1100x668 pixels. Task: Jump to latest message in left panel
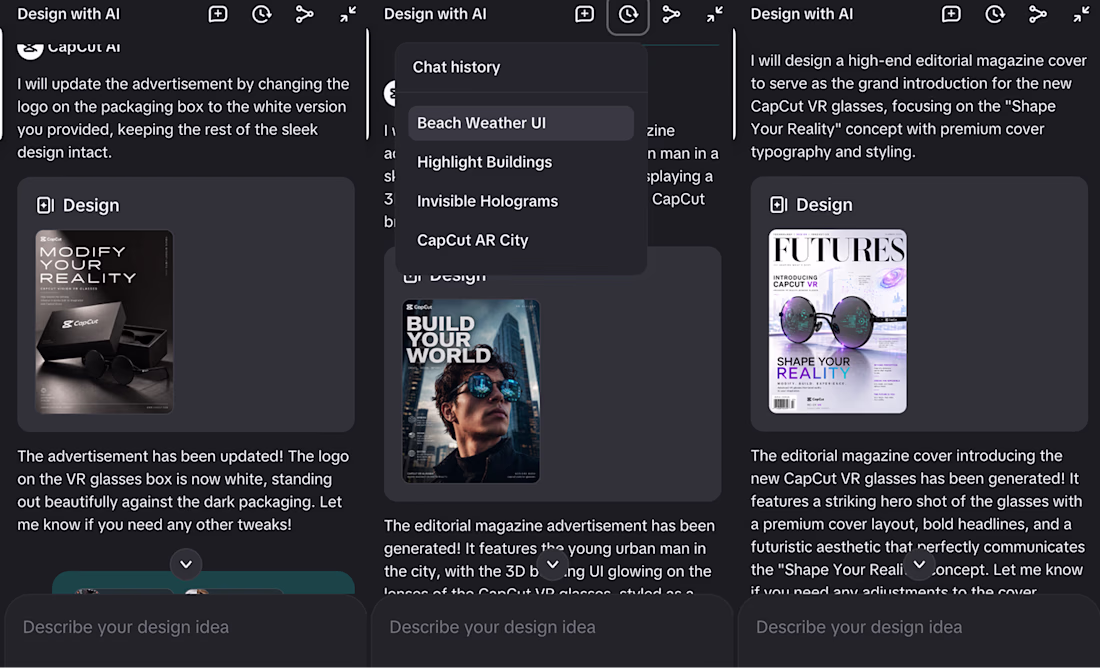click(186, 564)
